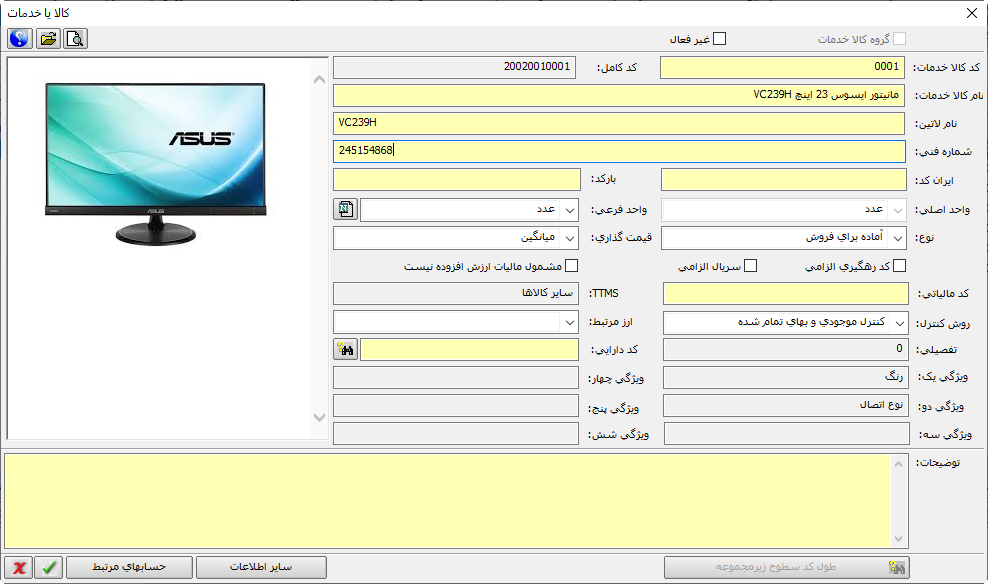Screen dimensions: 988x584
Task: Click the ویژگی سه field
Action: pyautogui.click(x=786, y=434)
